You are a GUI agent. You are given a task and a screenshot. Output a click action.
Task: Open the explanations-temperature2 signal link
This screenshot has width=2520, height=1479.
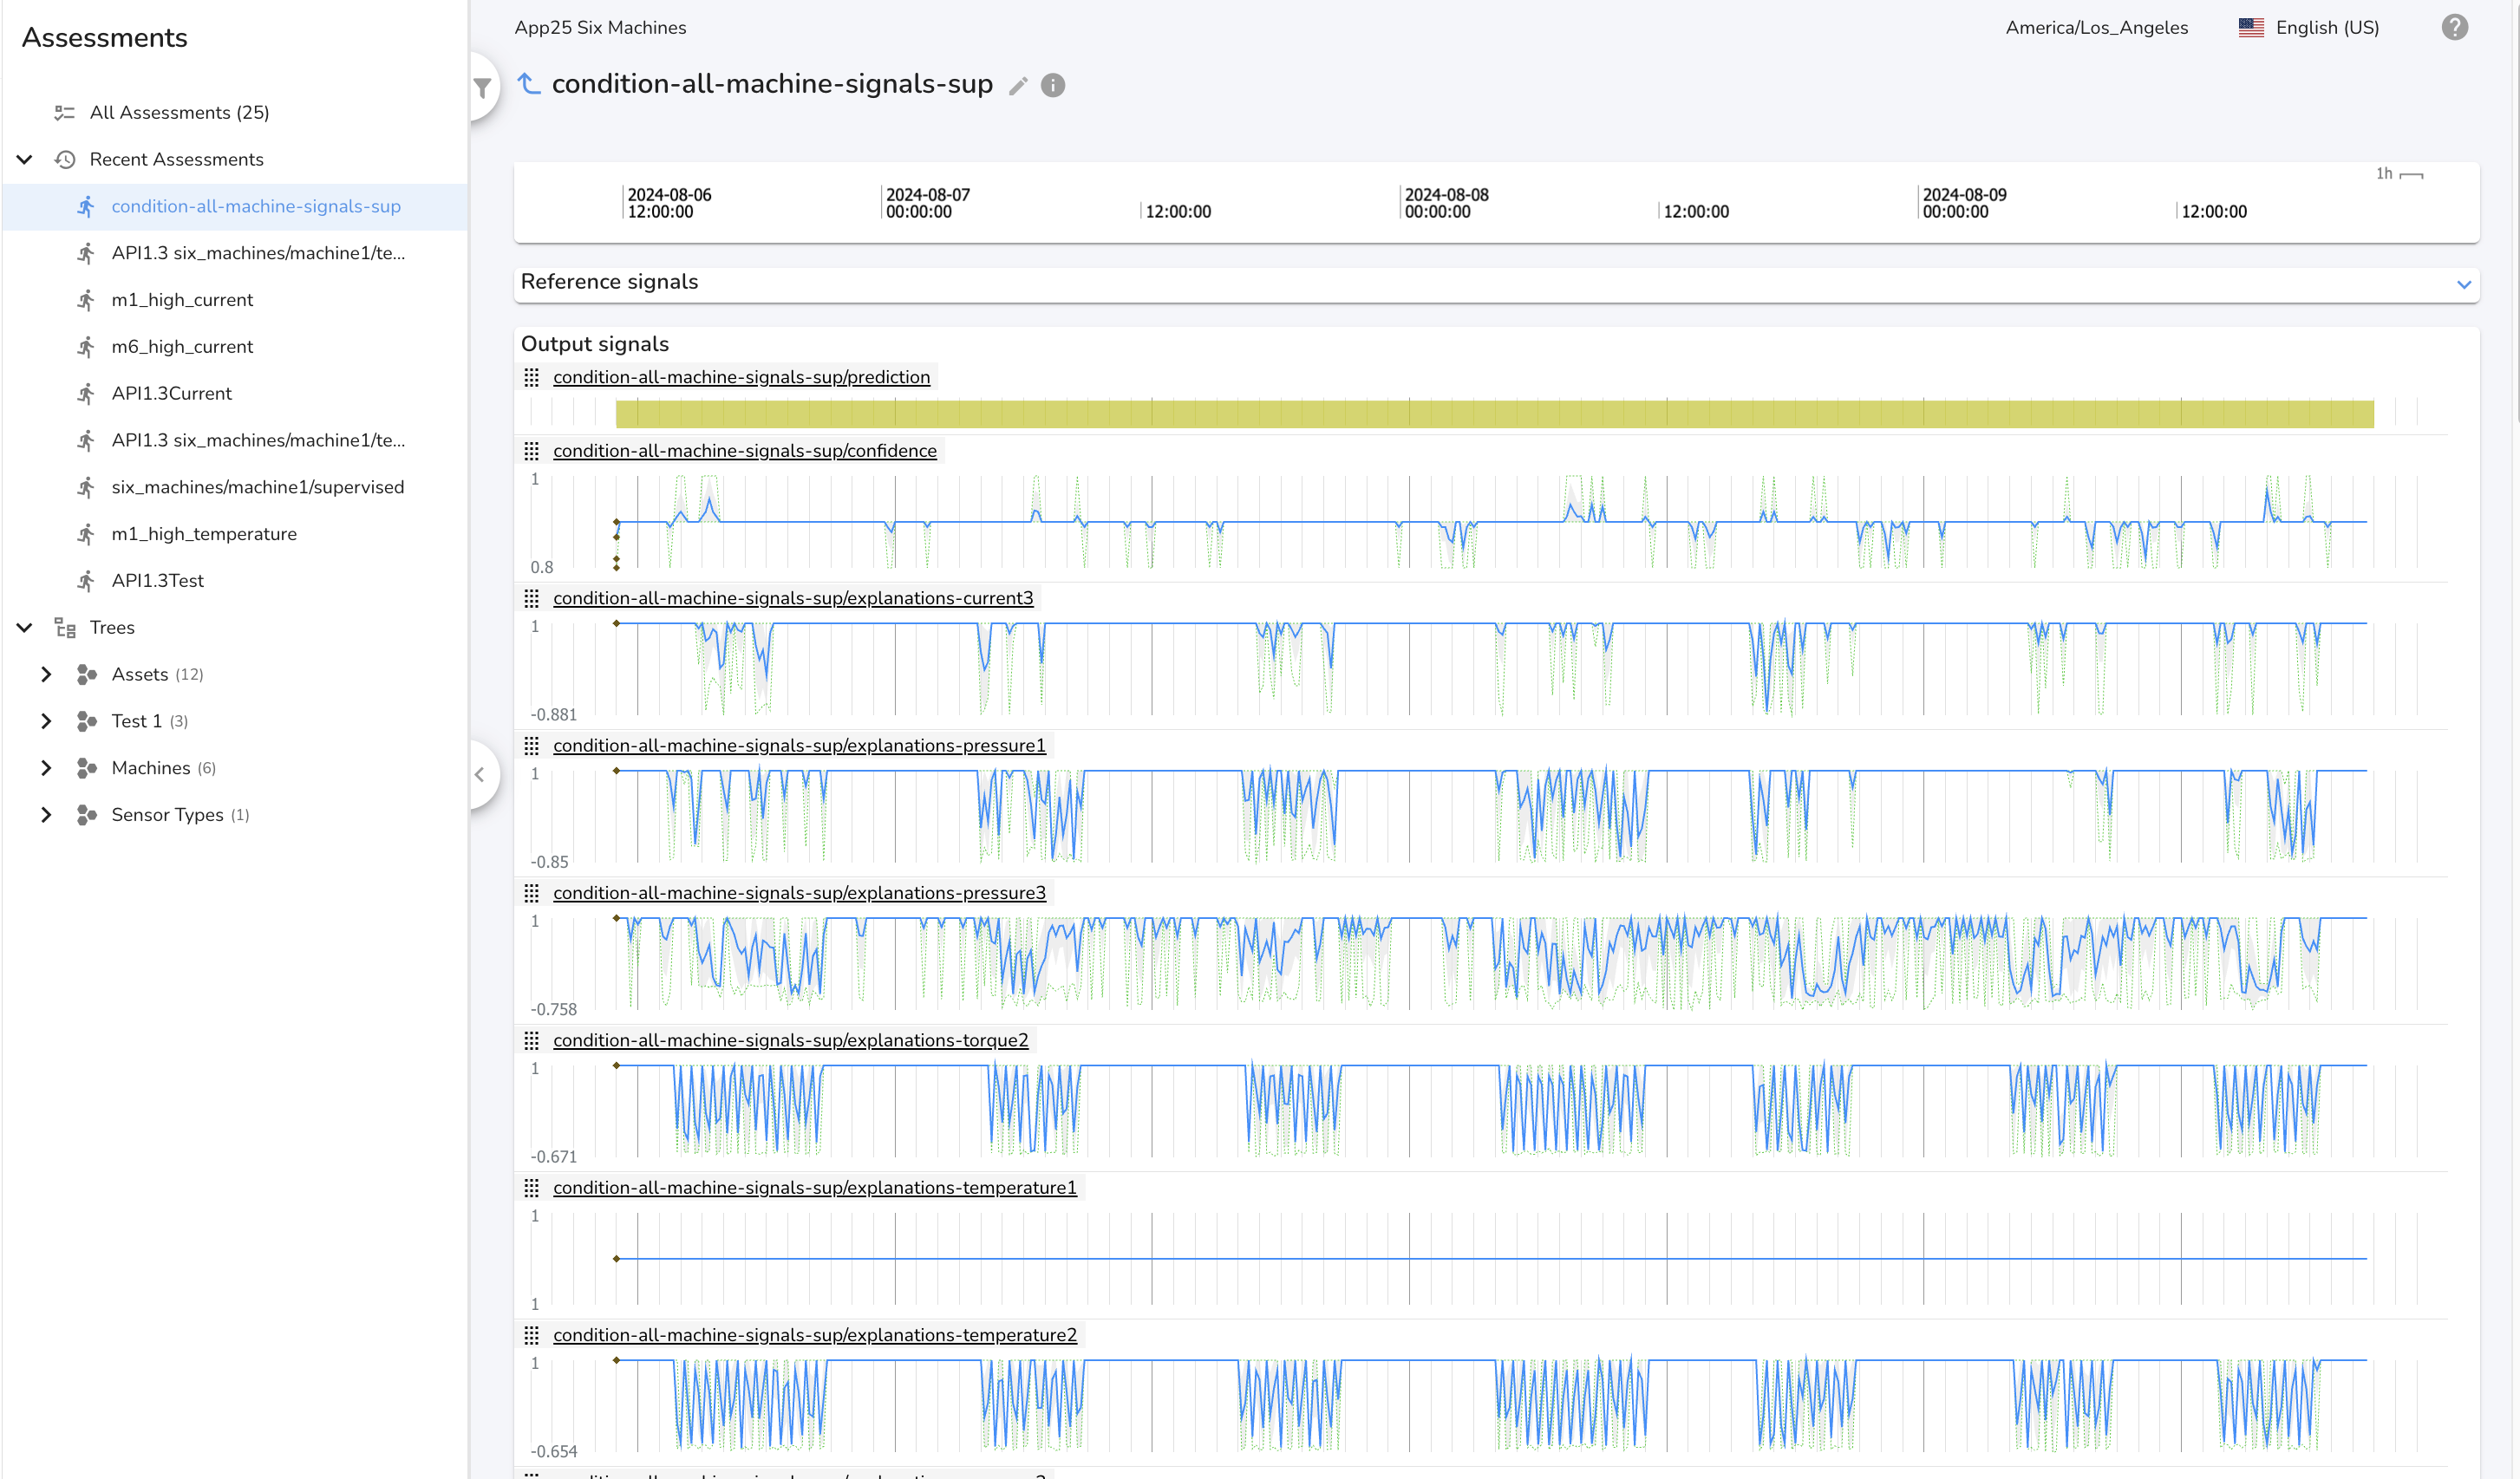click(x=815, y=1335)
